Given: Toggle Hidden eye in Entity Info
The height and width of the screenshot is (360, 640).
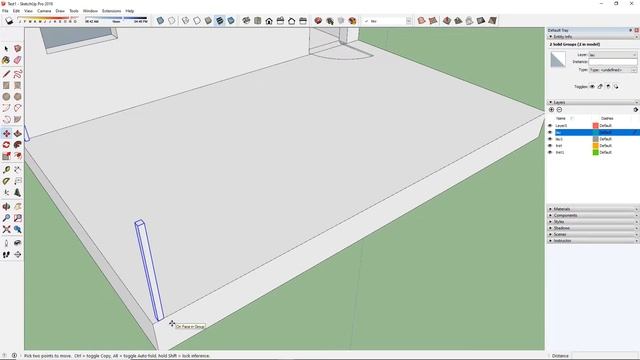Looking at the screenshot, I should pos(592,87).
